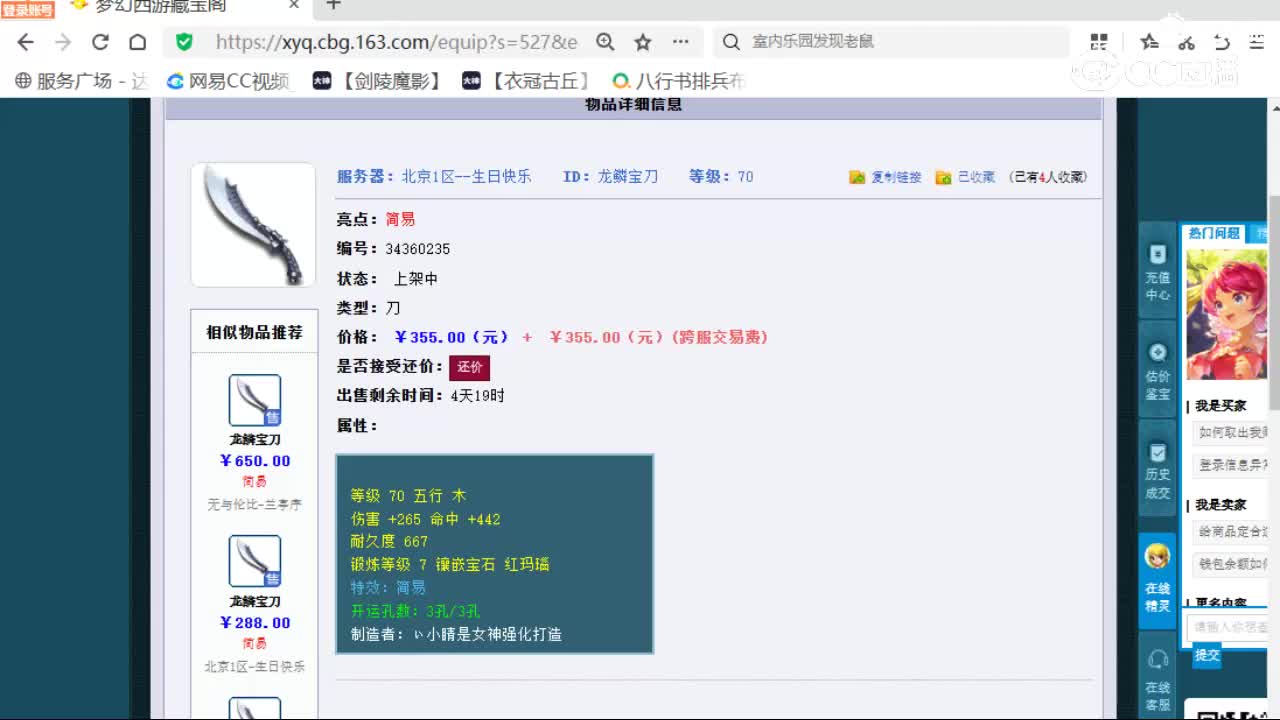Submit the question with 提交
This screenshot has width=1280, height=720.
pos(1207,655)
